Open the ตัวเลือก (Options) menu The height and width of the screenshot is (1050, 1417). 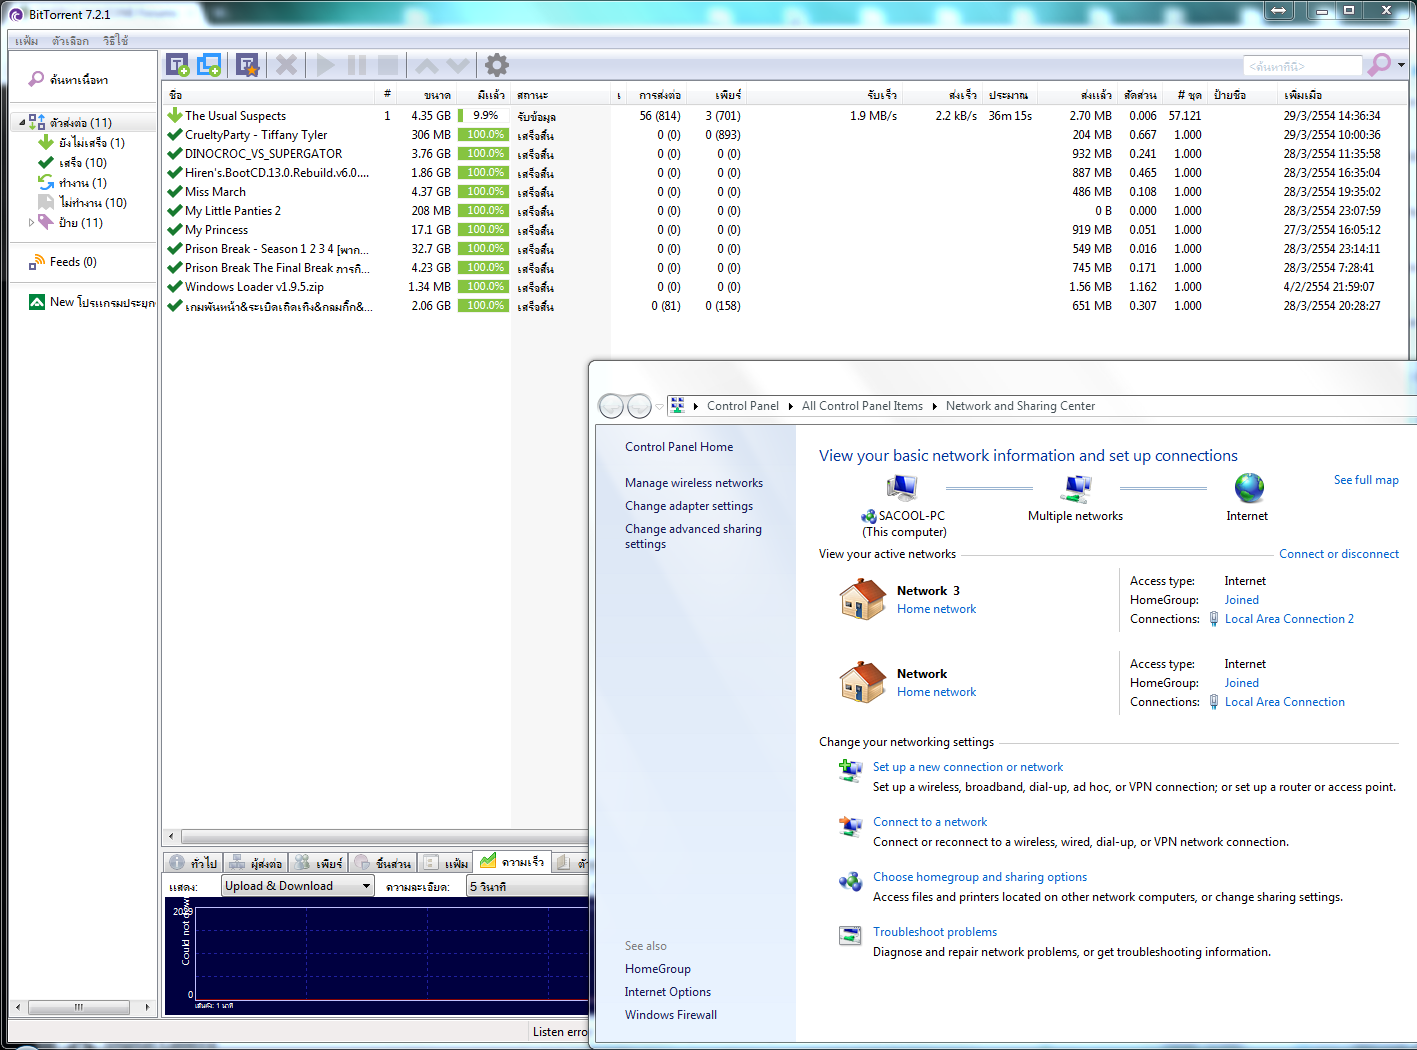pos(70,41)
